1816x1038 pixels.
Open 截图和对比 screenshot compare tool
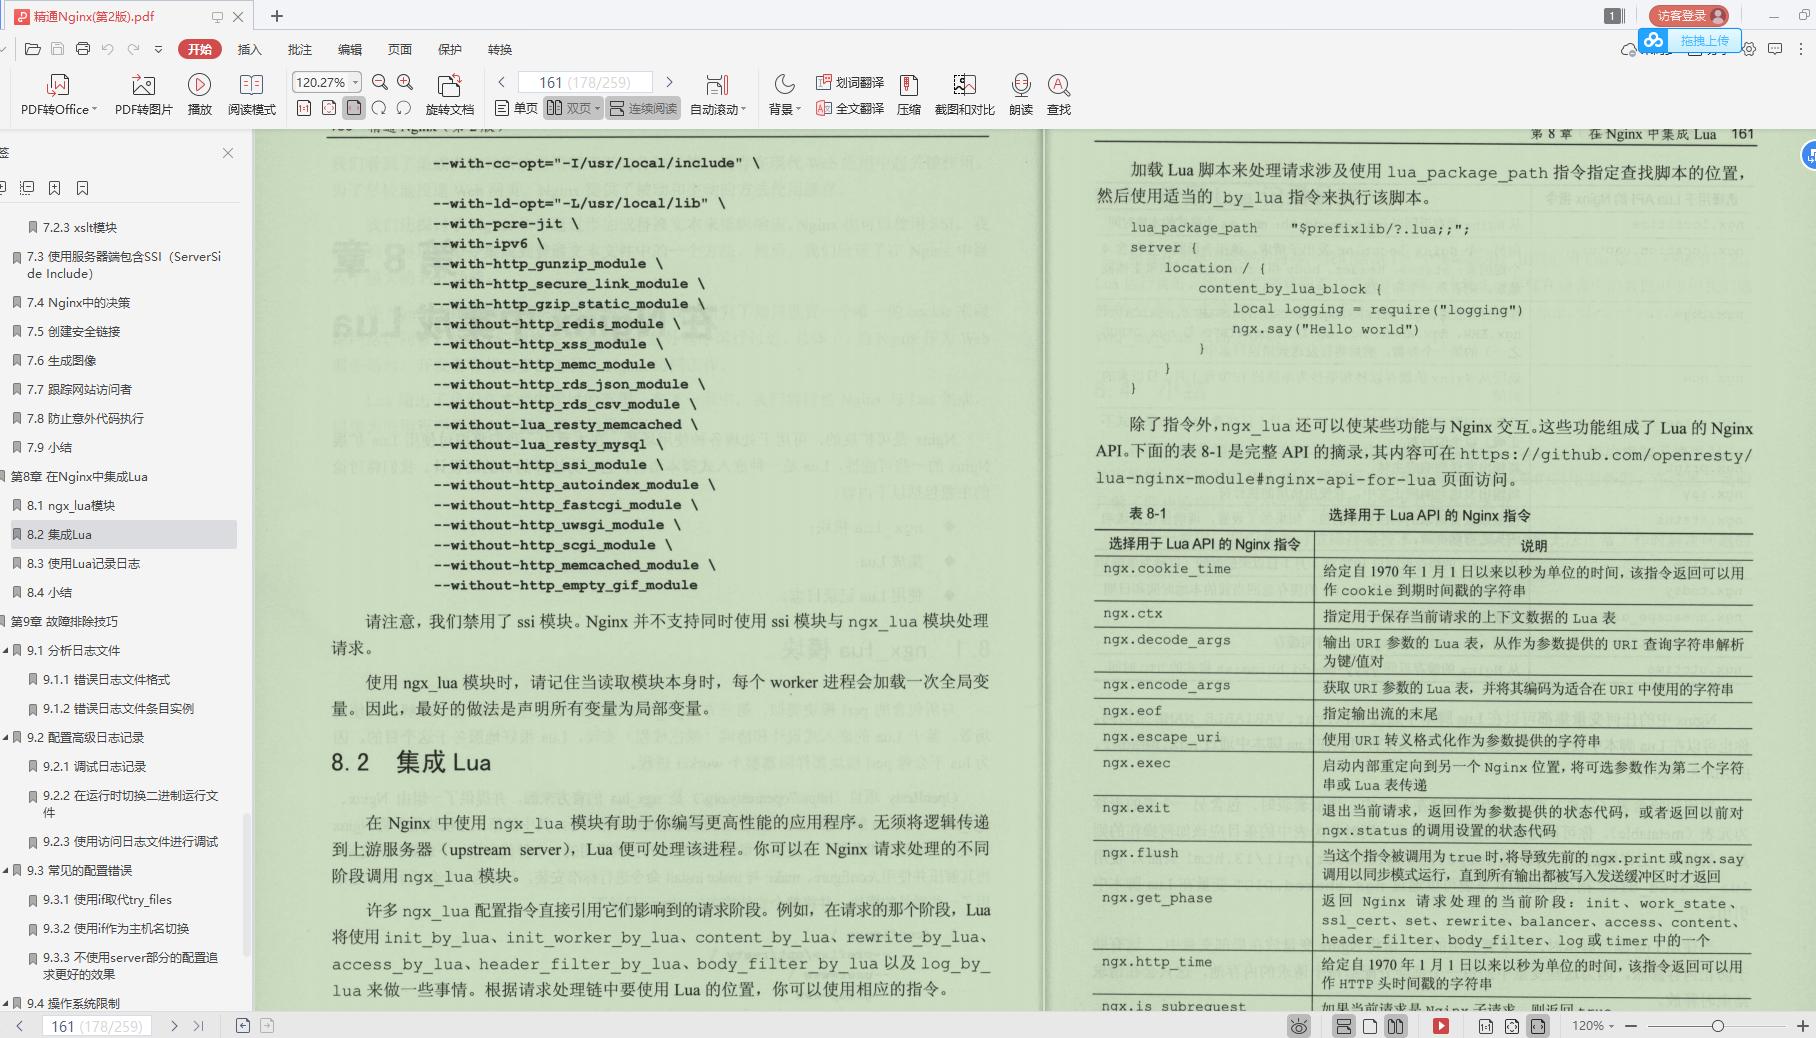tap(963, 95)
